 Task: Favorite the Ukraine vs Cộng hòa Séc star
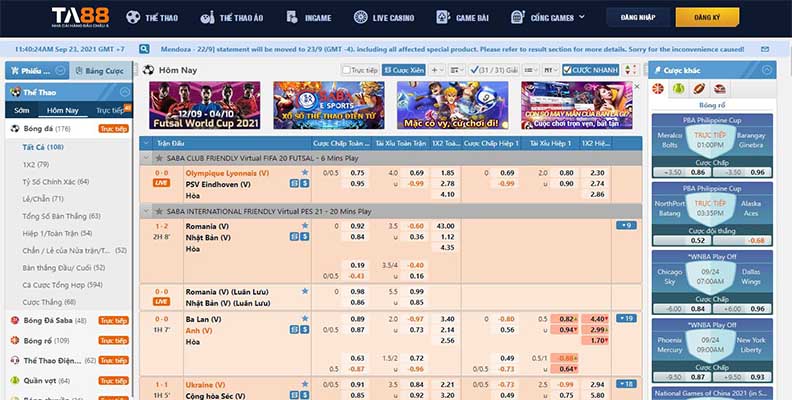305,384
